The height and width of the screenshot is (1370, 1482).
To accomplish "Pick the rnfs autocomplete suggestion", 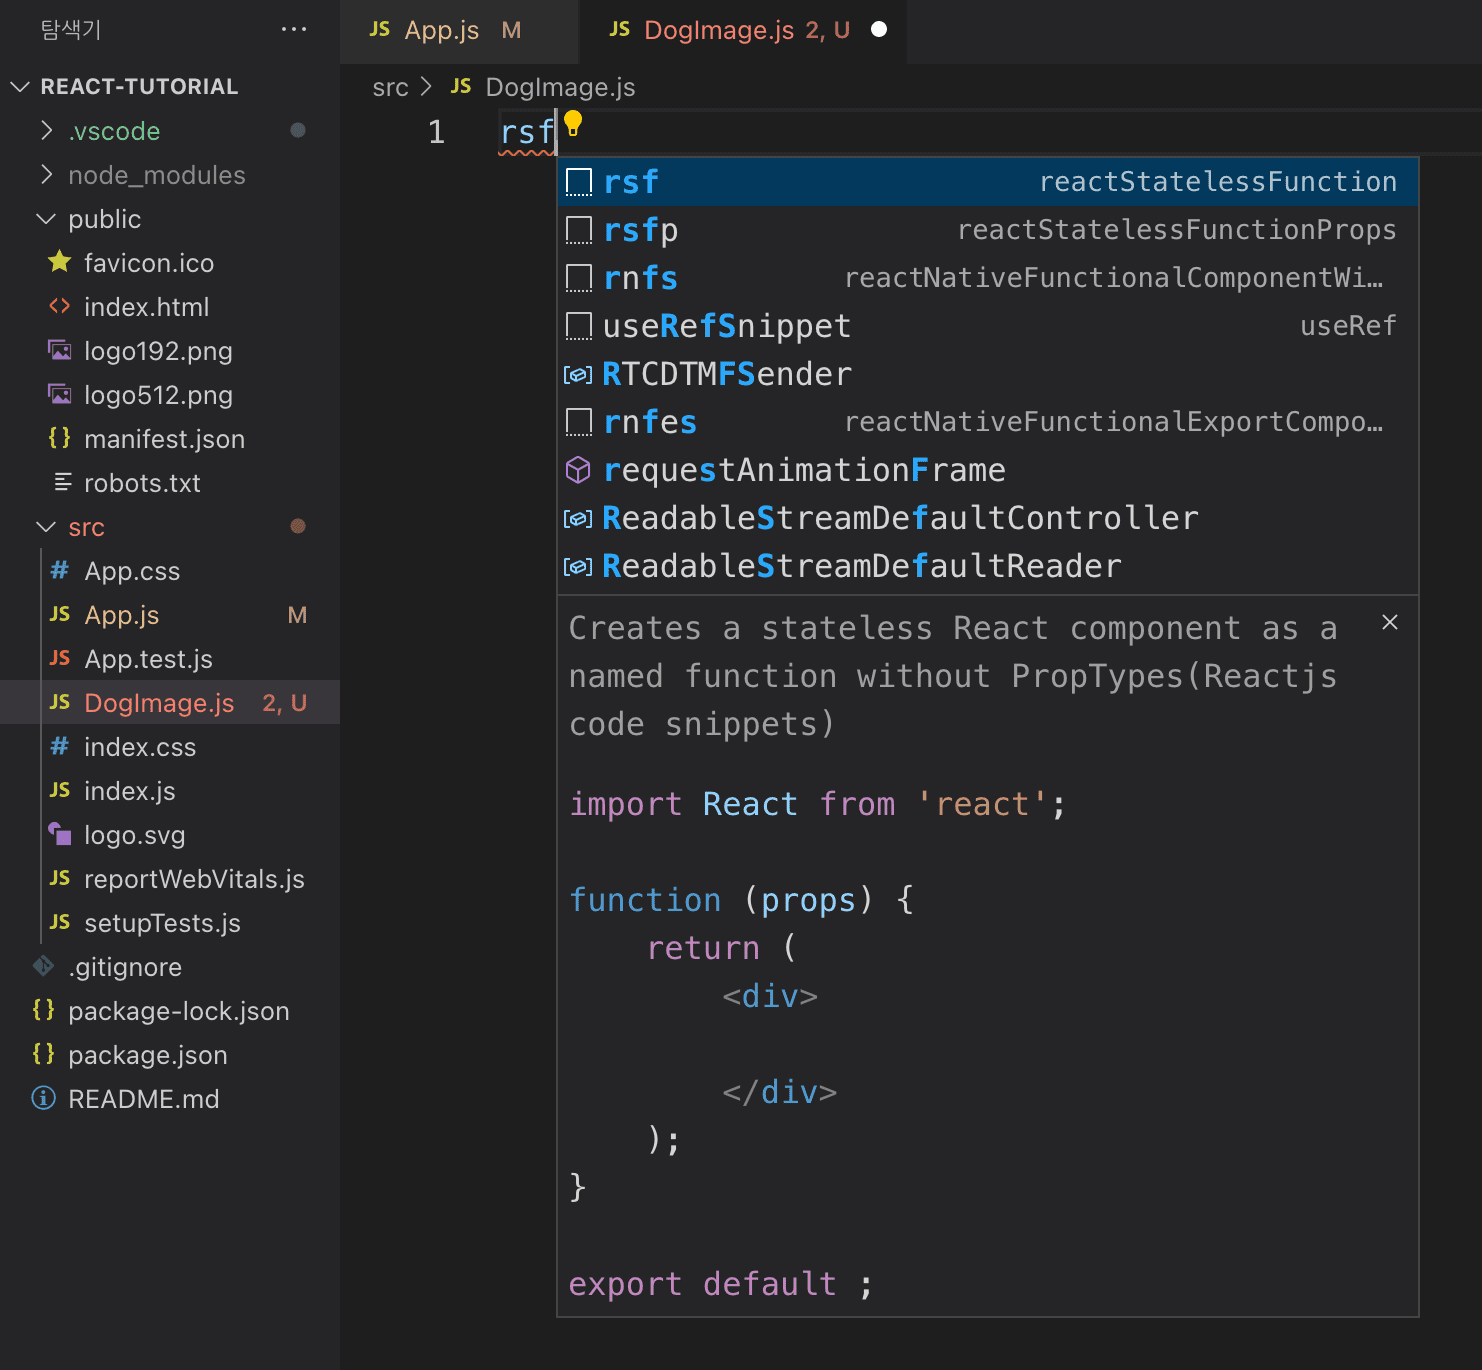I will point(987,278).
